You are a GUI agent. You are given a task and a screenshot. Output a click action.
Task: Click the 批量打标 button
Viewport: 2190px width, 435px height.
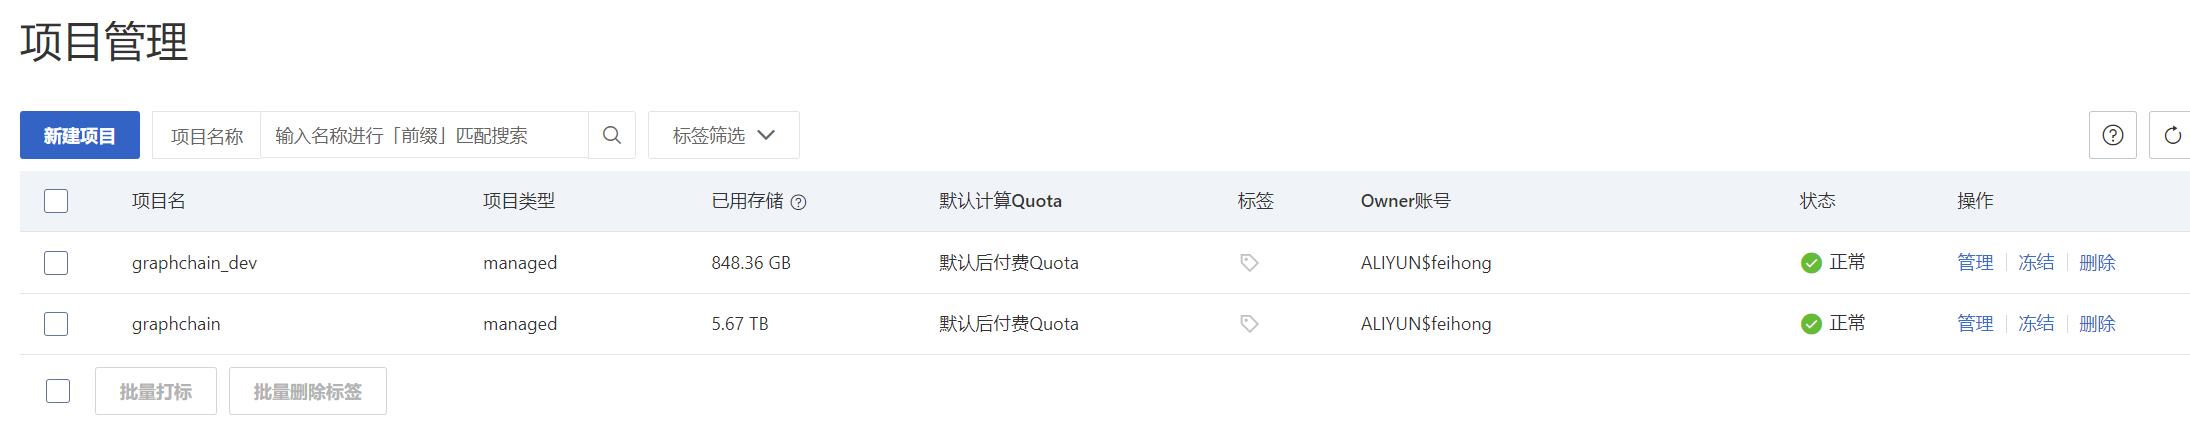156,391
